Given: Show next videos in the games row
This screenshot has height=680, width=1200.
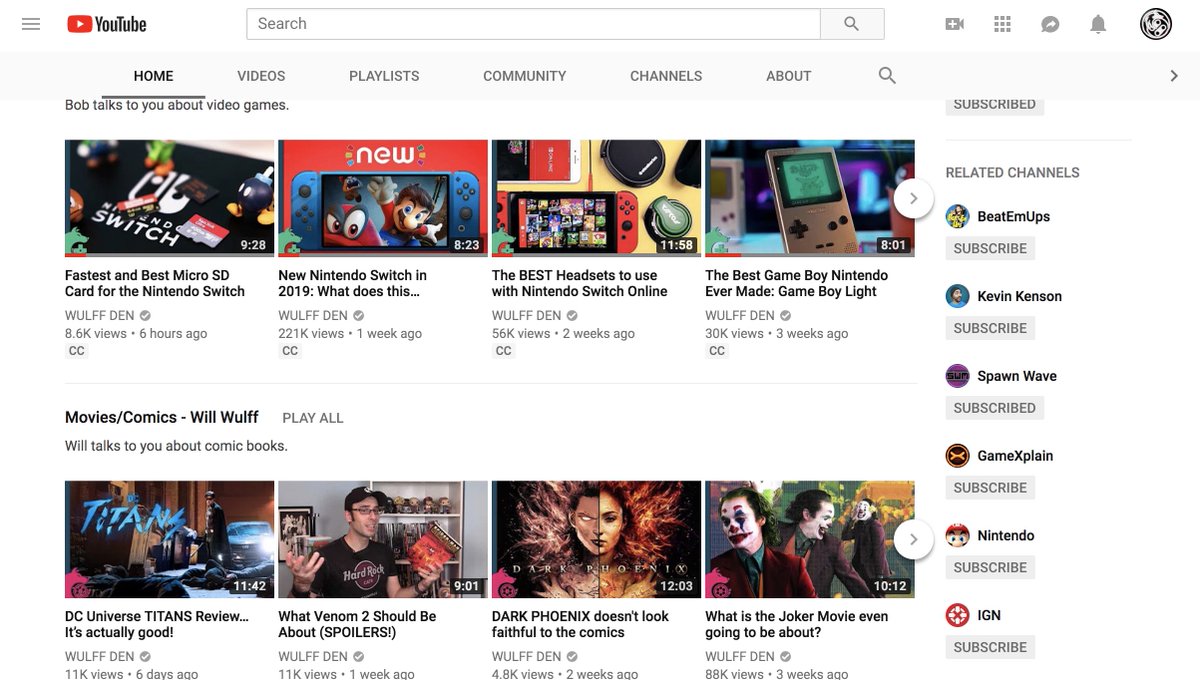Looking at the screenshot, I should click(x=913, y=199).
